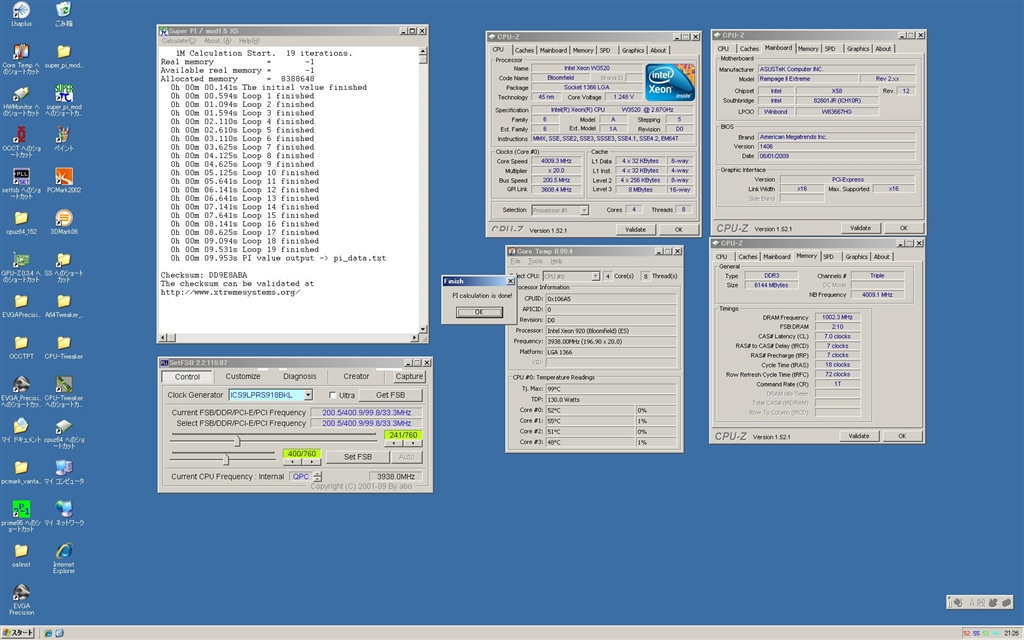Launch the prime95 desktop shortcut
1024x640 pixels.
coord(20,508)
